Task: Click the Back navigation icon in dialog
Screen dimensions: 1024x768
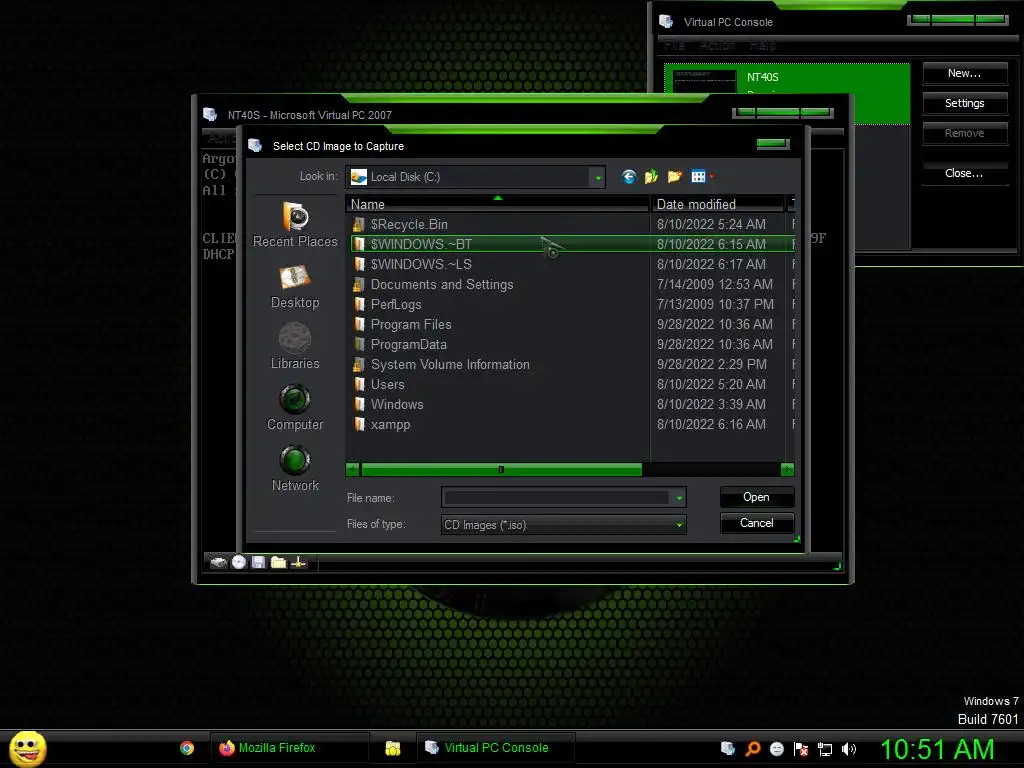Action: pos(628,176)
